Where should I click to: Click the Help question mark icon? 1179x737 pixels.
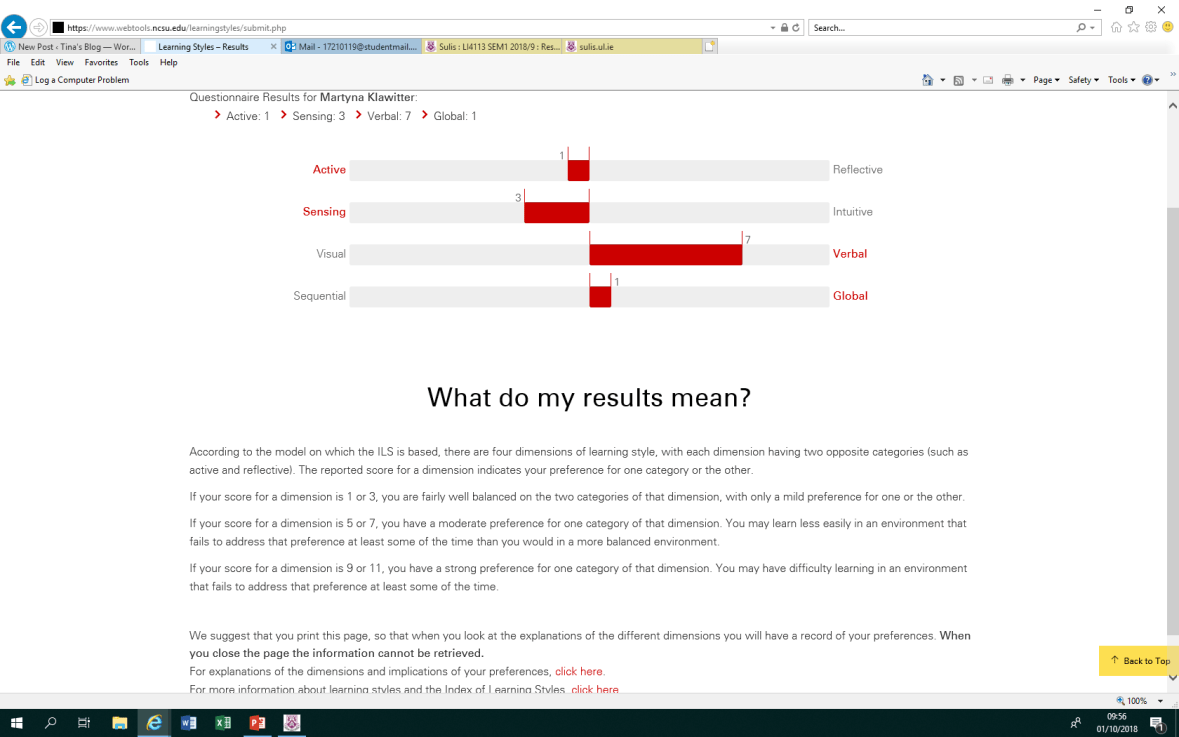tap(1147, 80)
